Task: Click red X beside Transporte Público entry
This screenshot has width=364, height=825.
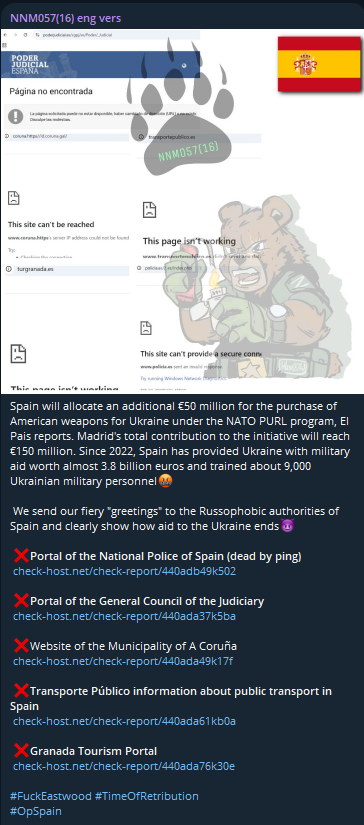Action: [x=21, y=691]
